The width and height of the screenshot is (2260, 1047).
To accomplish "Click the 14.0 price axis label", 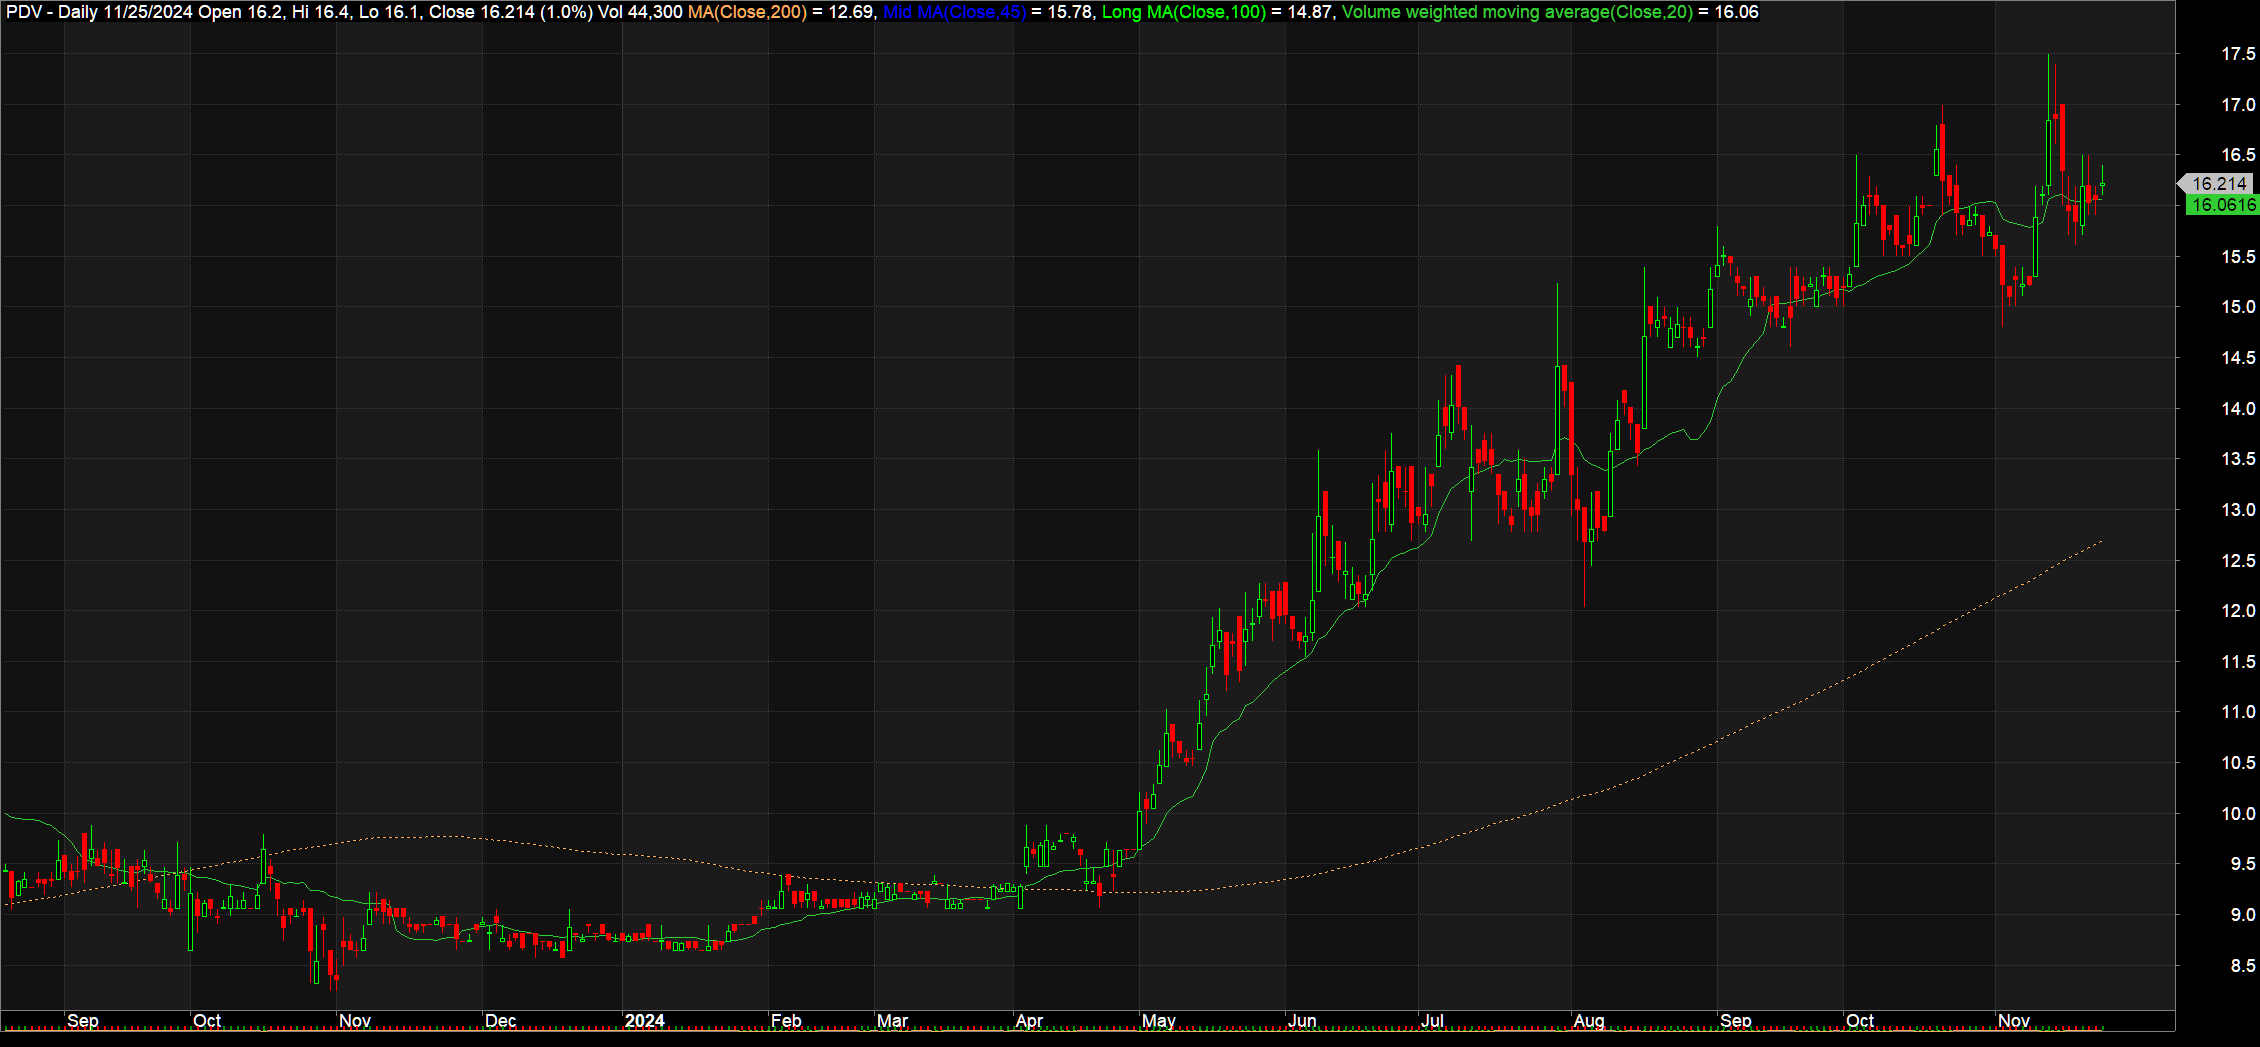I will pyautogui.click(x=2238, y=409).
